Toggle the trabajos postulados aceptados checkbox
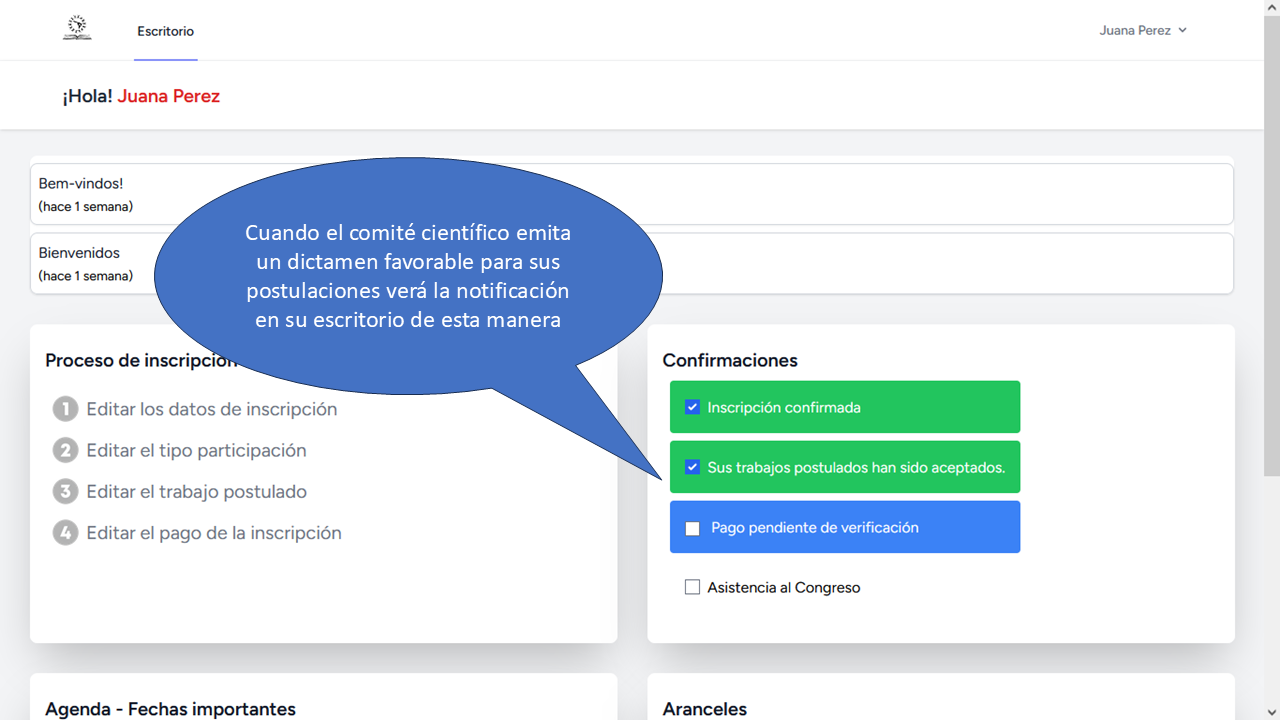The width and height of the screenshot is (1280, 720). tap(692, 467)
